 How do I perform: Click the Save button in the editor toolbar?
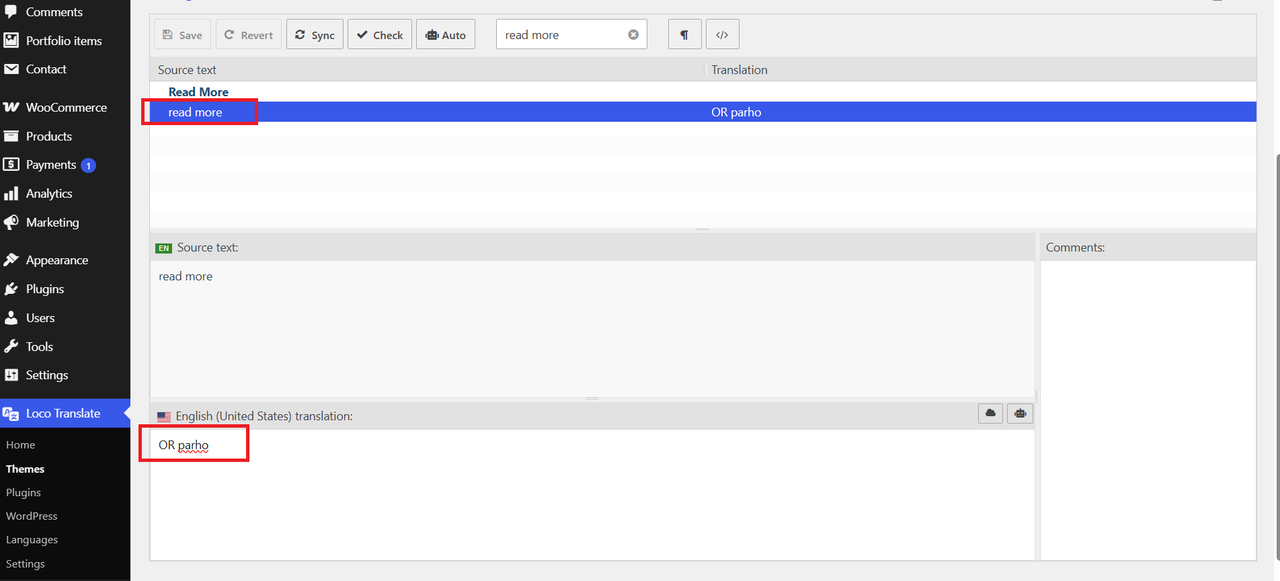point(182,35)
